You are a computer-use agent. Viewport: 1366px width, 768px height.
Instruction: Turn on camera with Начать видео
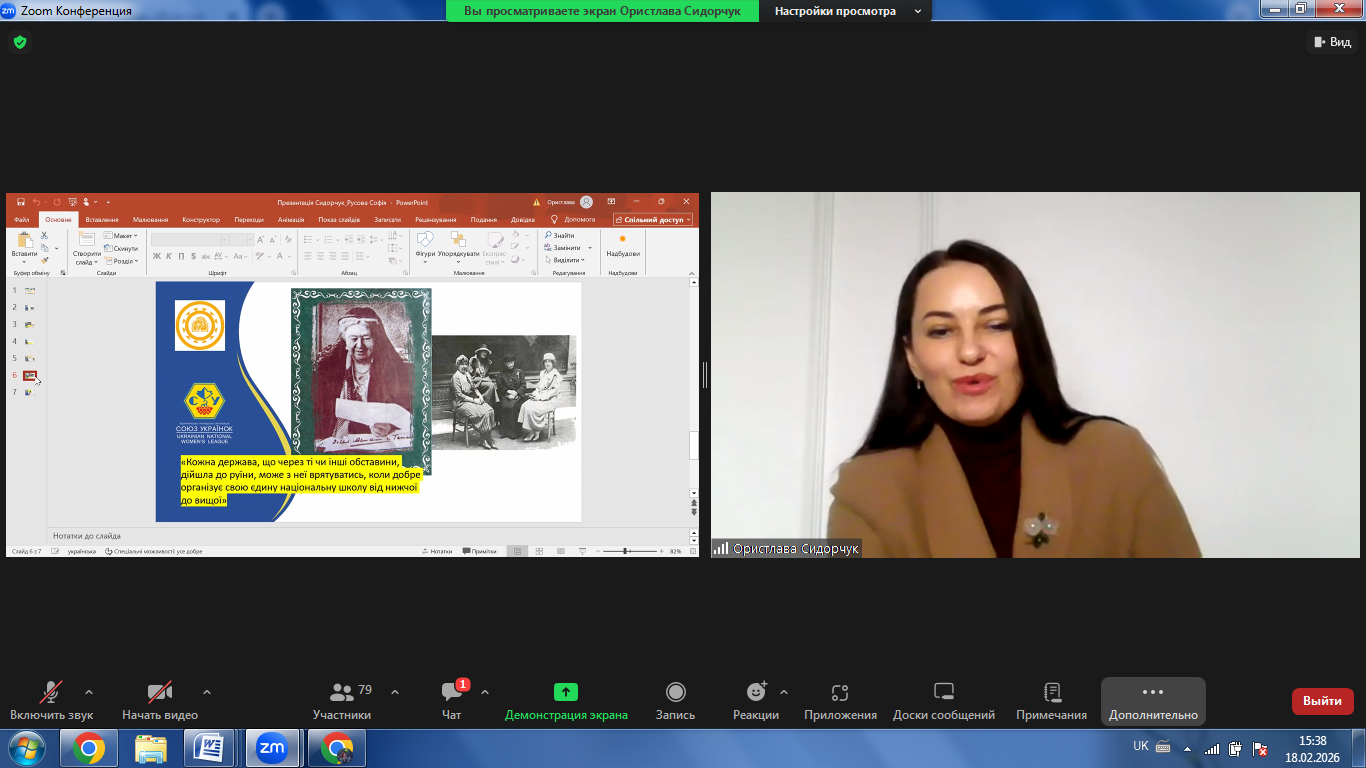160,701
